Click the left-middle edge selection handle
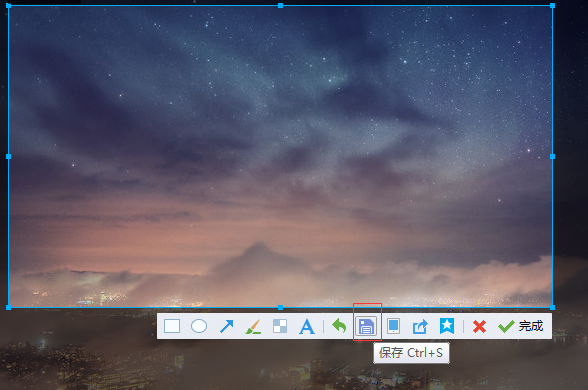Viewport: 588px width, 390px height. (8, 156)
